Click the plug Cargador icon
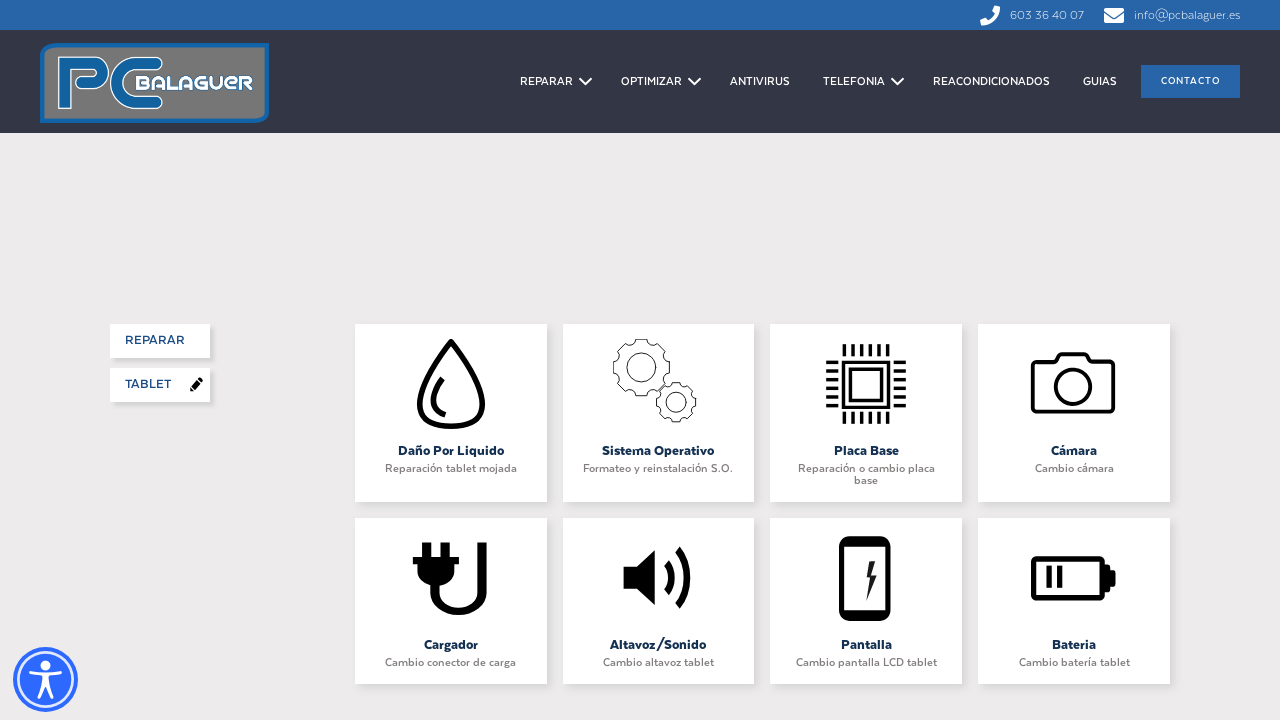This screenshot has width=1280, height=720. tap(450, 578)
